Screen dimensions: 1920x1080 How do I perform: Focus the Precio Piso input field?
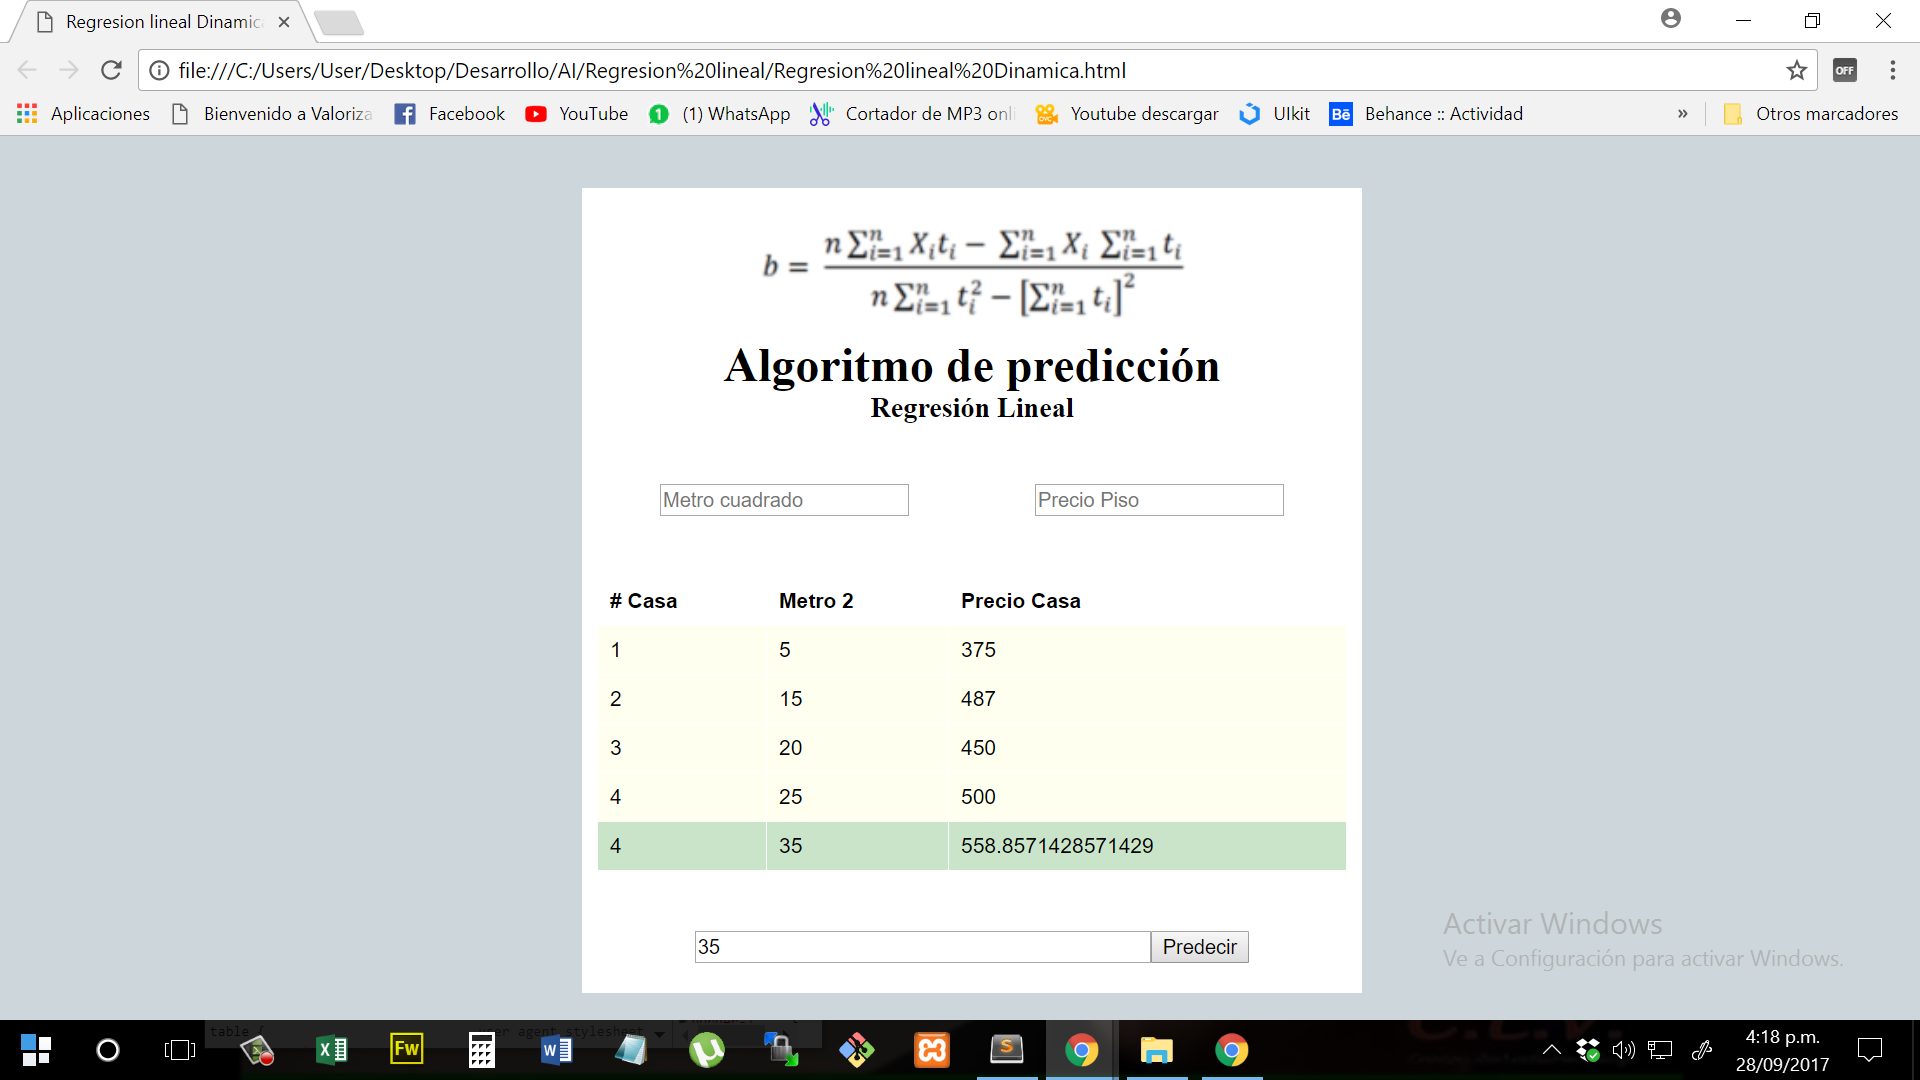click(1158, 500)
